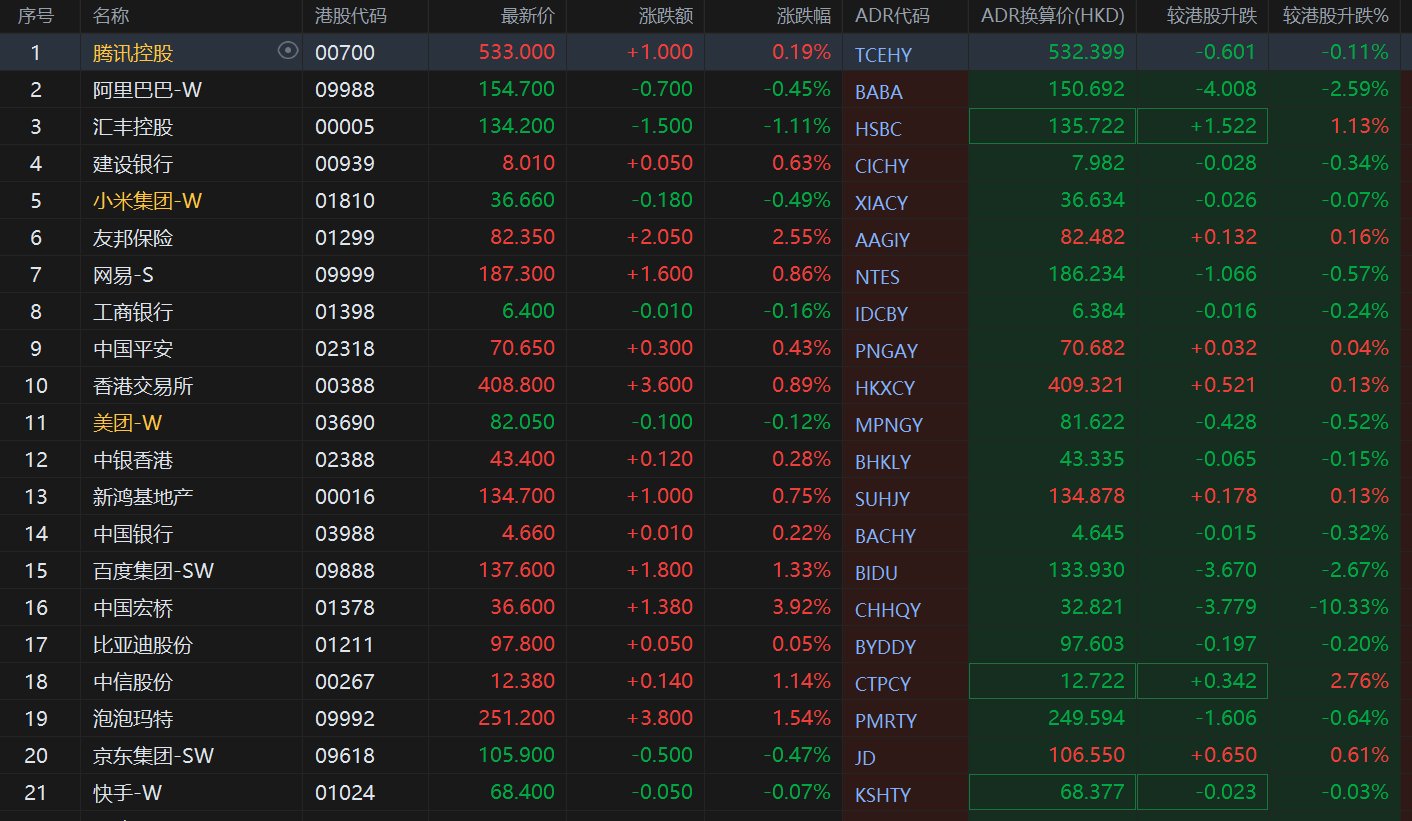Click the CICHY ADR code
The height and width of the screenshot is (821, 1412).
pos(881,166)
